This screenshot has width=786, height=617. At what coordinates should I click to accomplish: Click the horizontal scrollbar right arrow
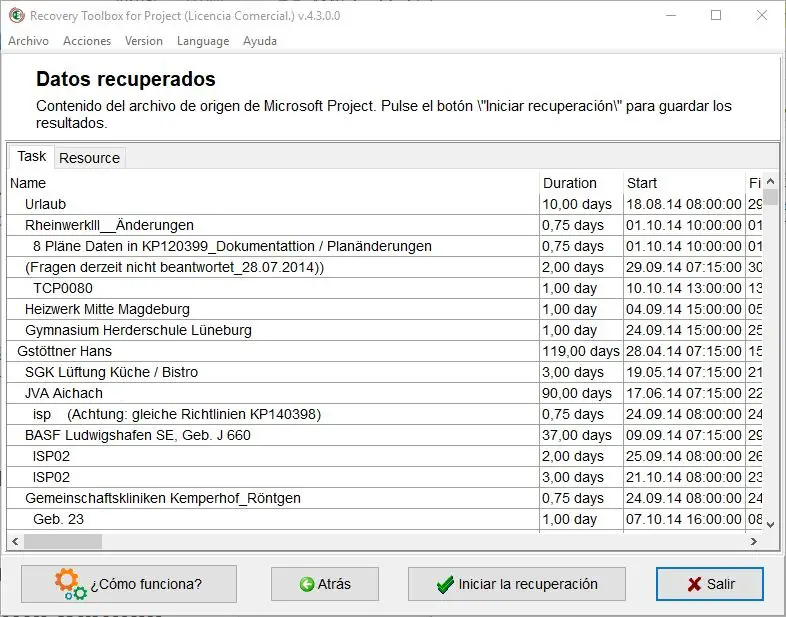click(753, 541)
